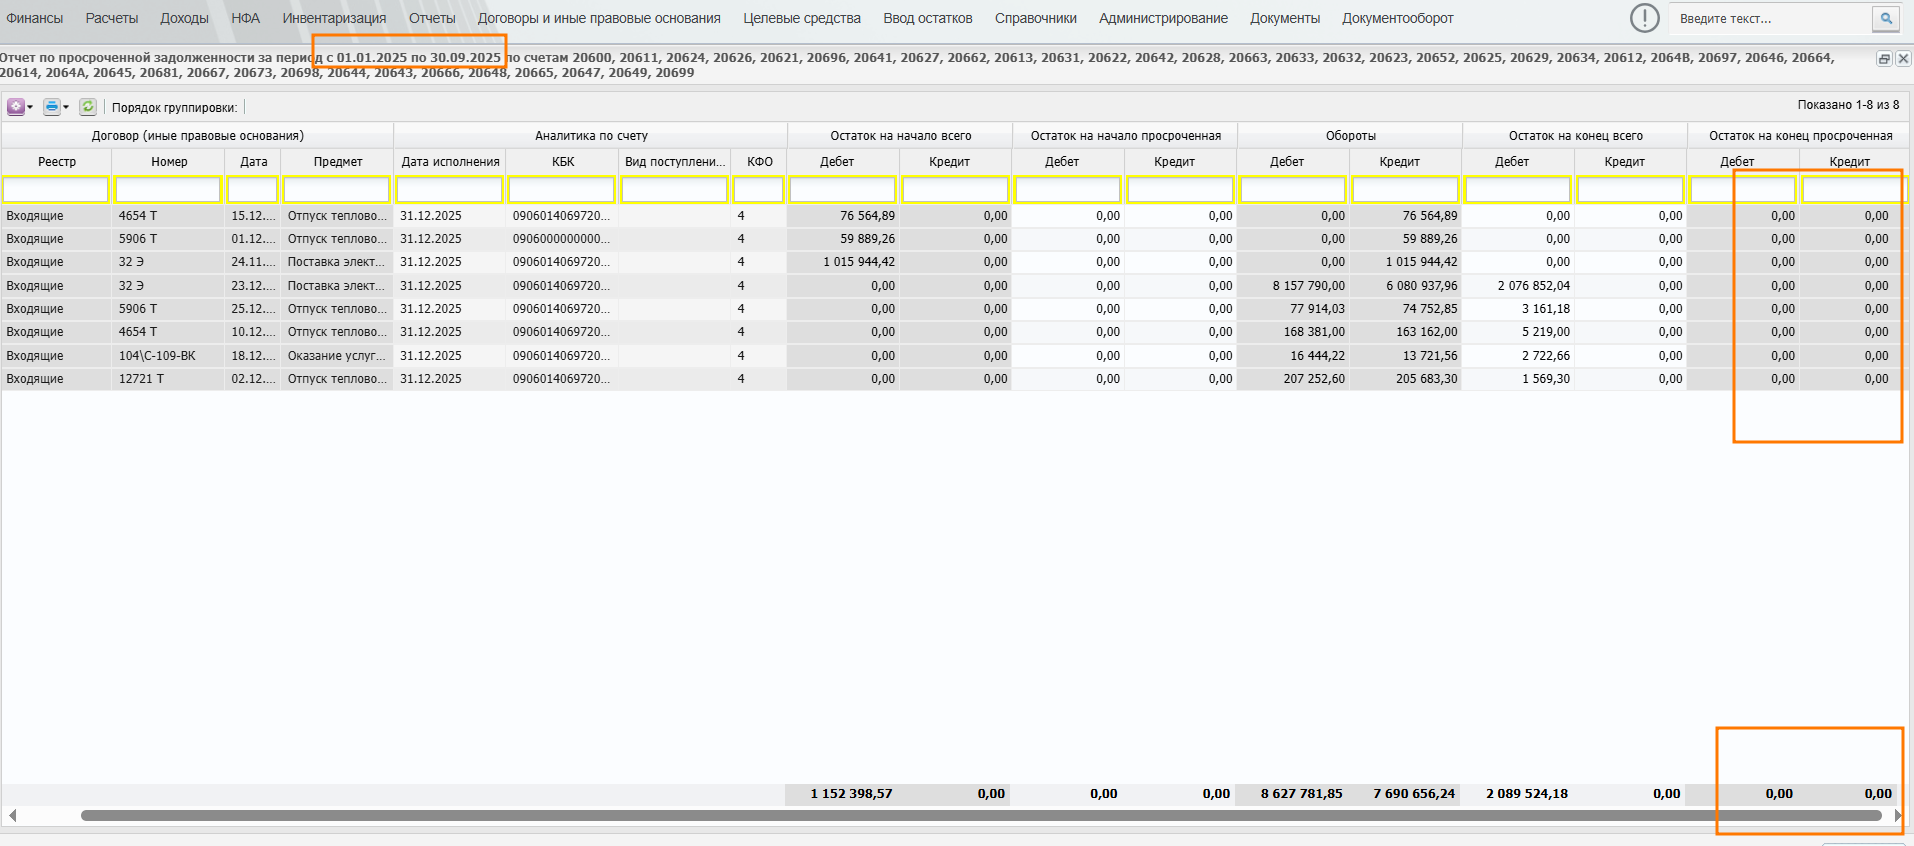The height and width of the screenshot is (846, 1914).
Task: Open the Отчеты menu
Action: point(431,18)
